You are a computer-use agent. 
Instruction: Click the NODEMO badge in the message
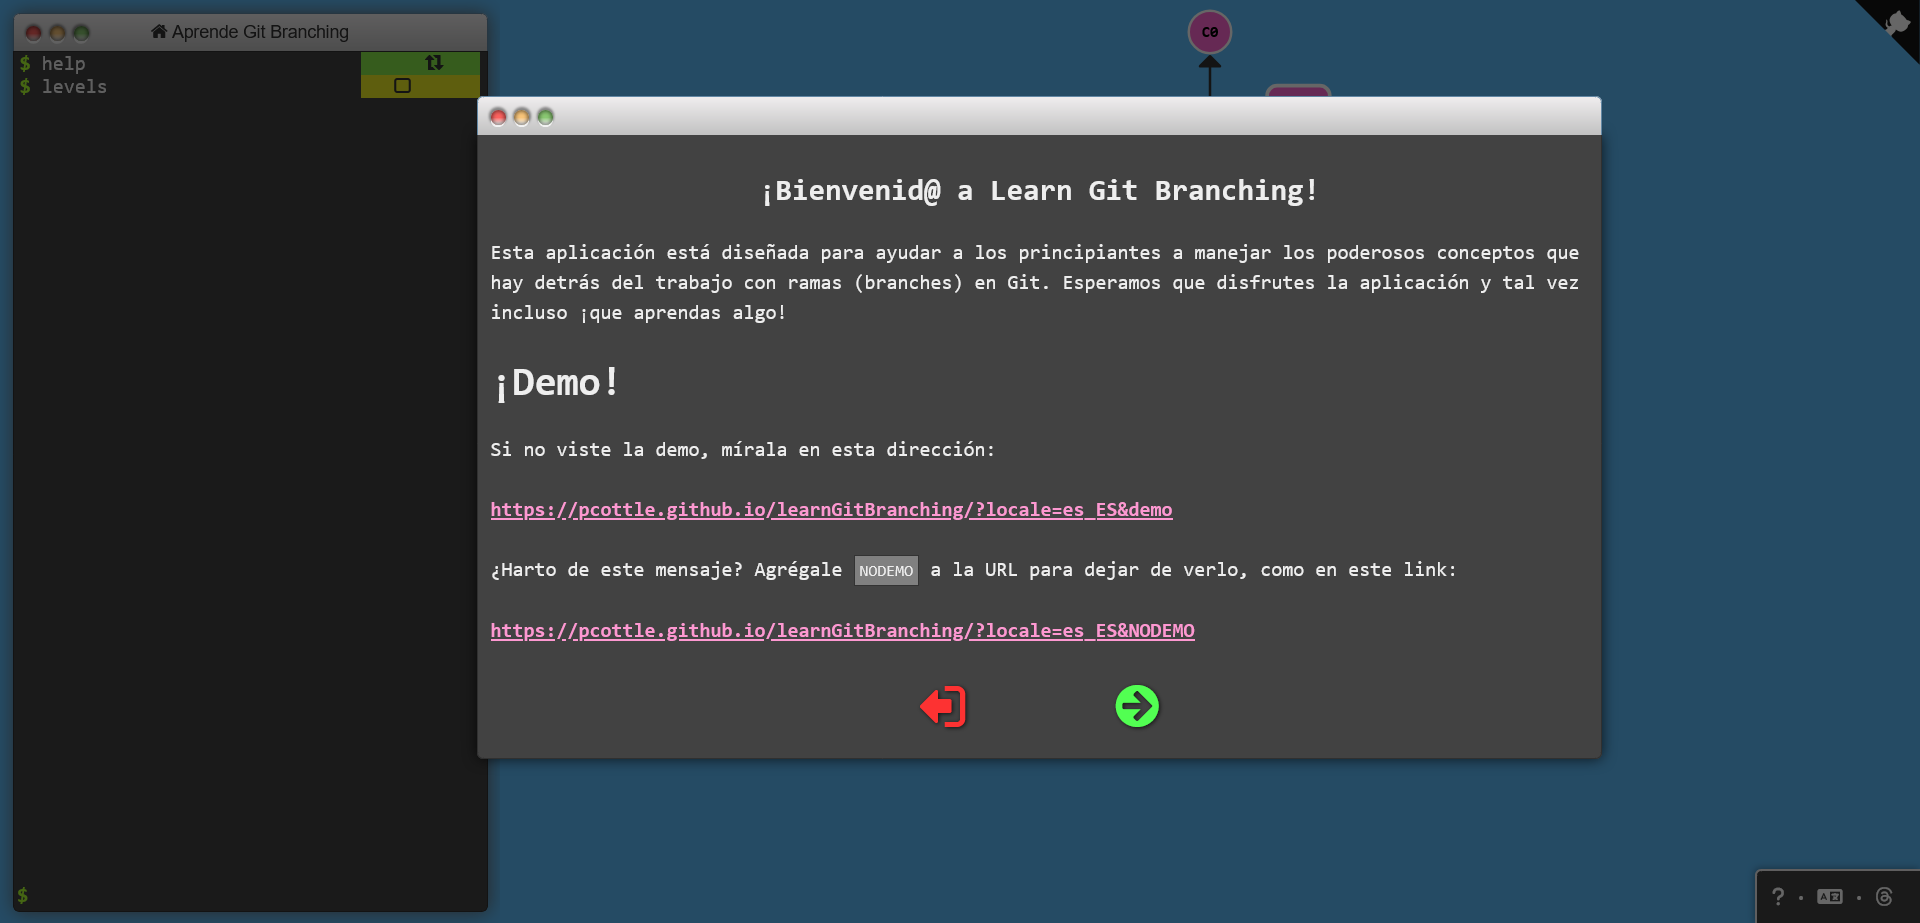pos(886,570)
